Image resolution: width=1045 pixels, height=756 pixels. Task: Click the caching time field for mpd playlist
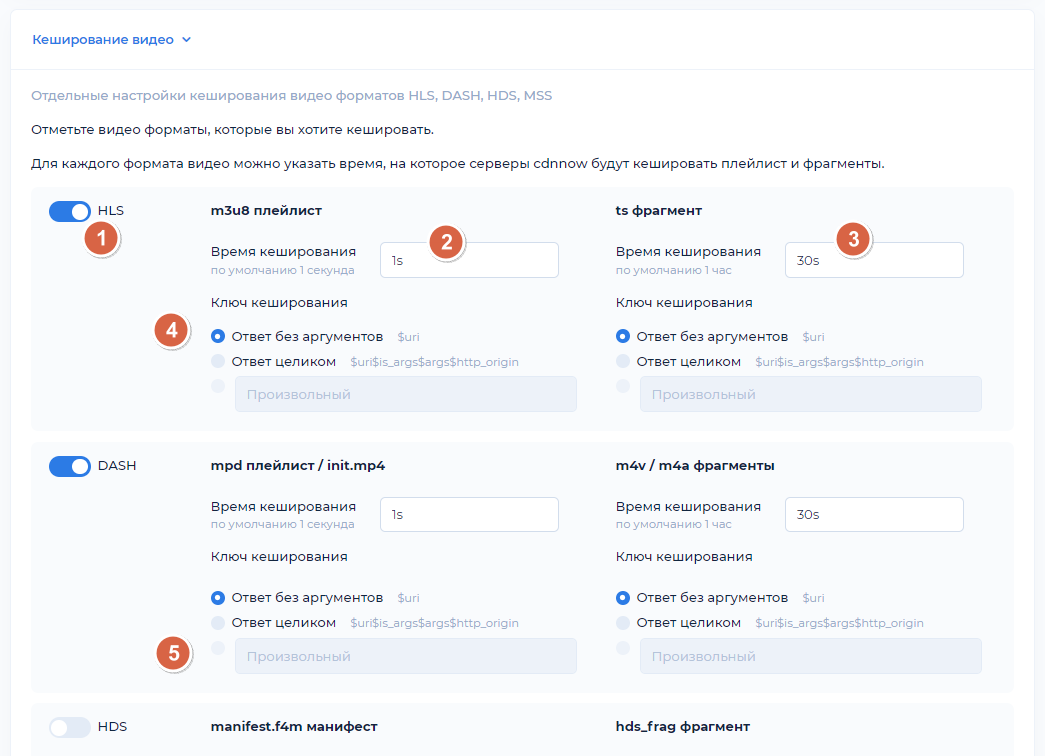click(x=468, y=514)
